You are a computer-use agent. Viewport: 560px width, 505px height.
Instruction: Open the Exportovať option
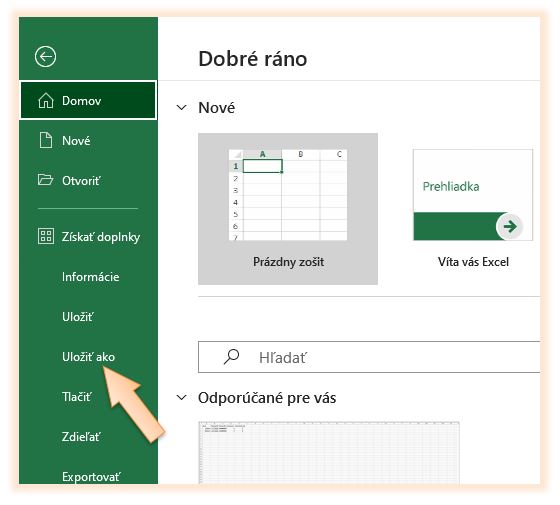[91, 477]
